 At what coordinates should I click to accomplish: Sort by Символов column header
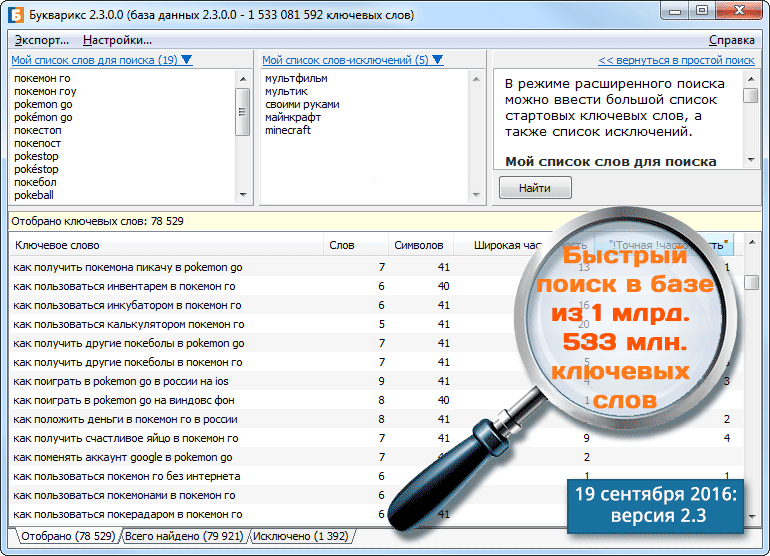click(x=420, y=245)
